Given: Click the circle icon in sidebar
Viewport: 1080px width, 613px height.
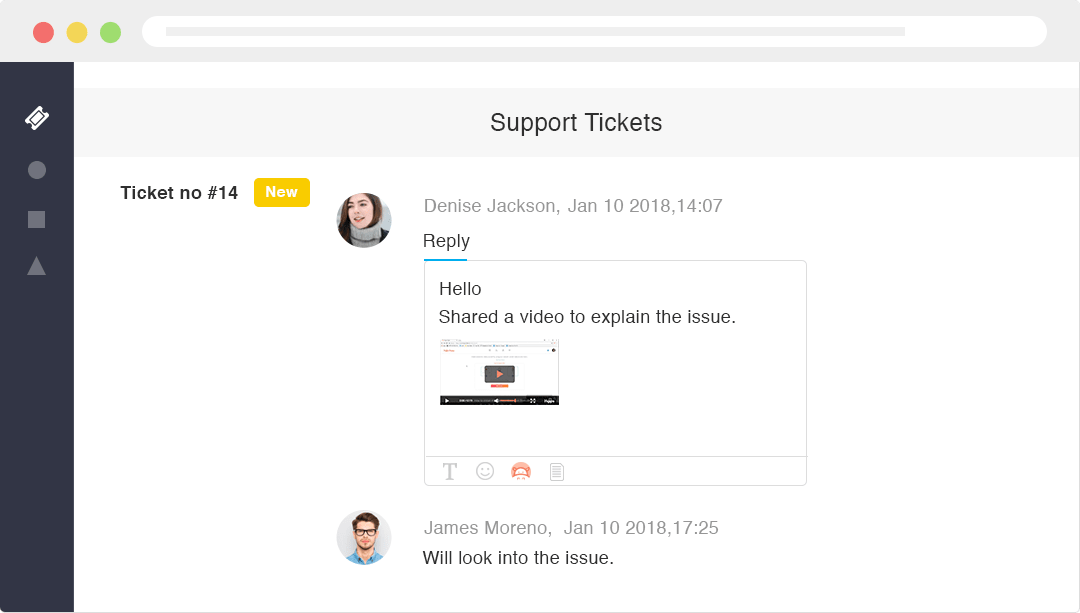Looking at the screenshot, I should (37, 170).
